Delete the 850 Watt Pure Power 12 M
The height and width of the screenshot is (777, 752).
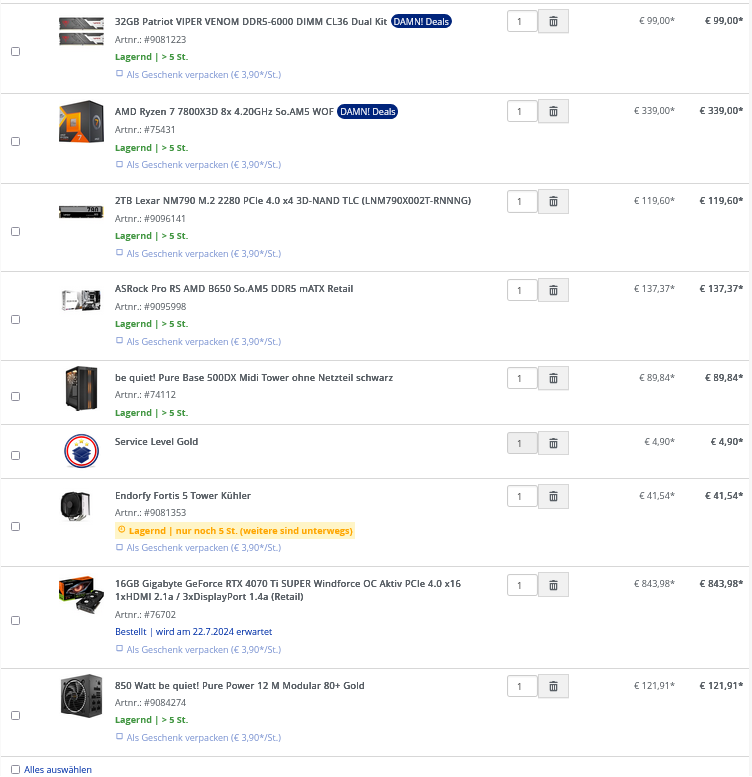(553, 686)
